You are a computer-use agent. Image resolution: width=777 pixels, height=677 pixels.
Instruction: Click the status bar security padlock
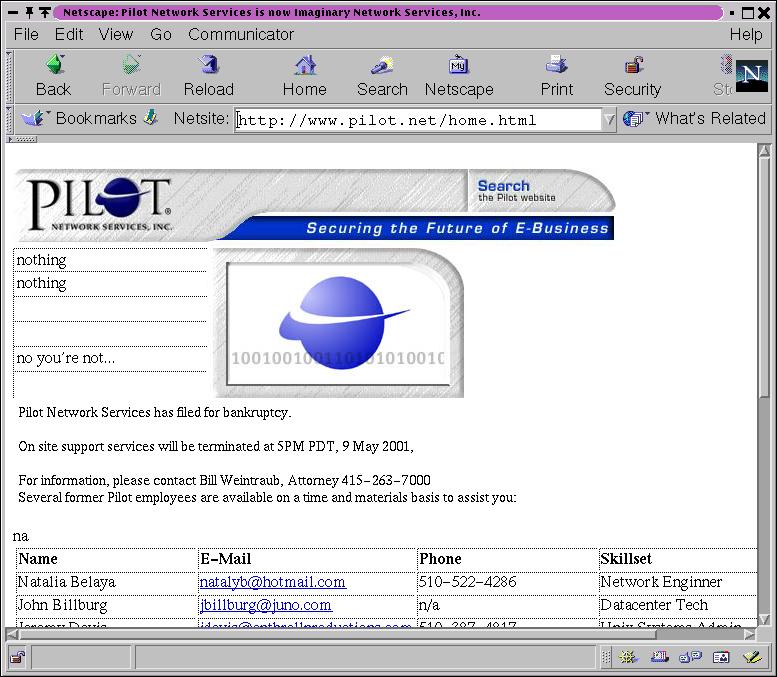tap(18, 658)
